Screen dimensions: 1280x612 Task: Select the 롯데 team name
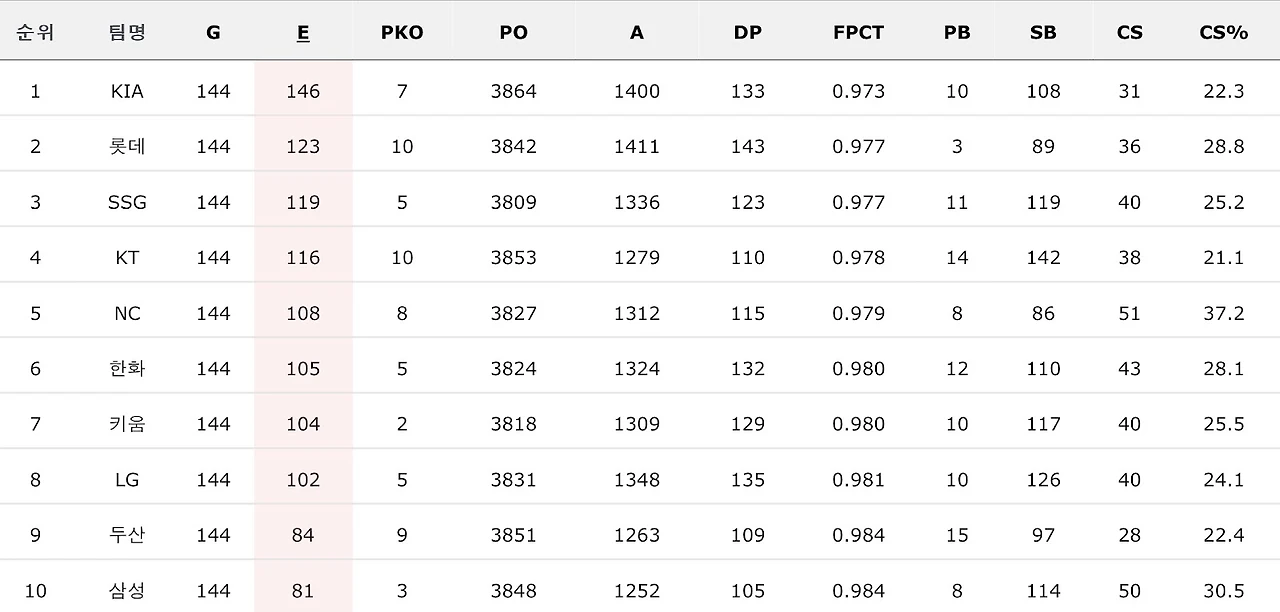127,146
